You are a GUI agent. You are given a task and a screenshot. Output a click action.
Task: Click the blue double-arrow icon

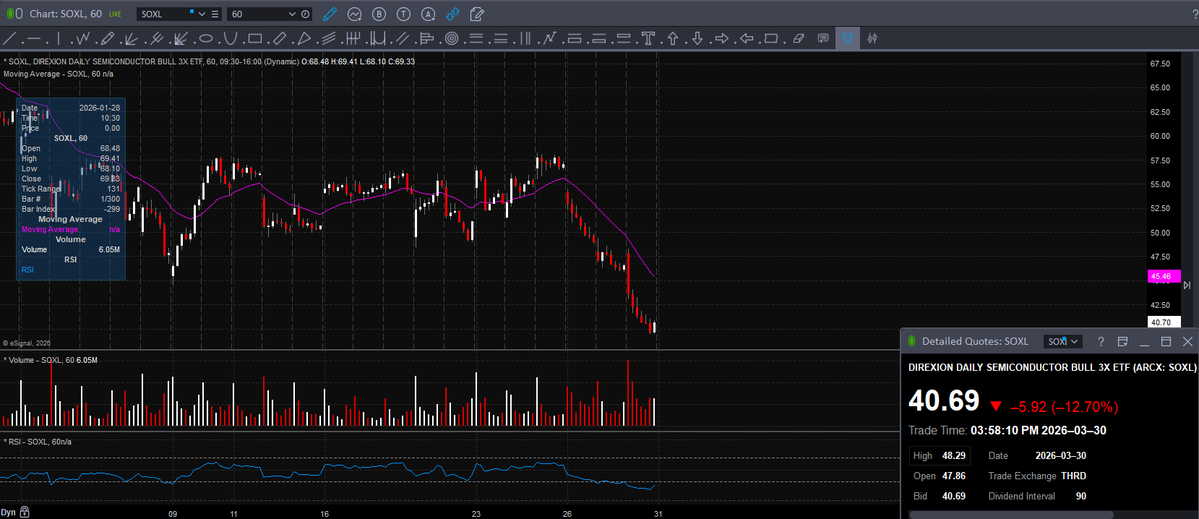pyautogui.click(x=453, y=14)
